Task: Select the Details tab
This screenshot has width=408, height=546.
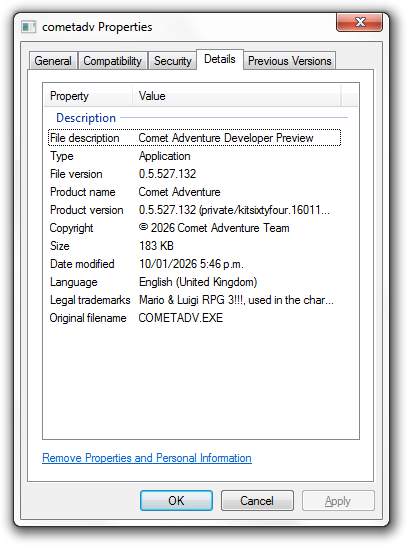Action: click(x=220, y=59)
